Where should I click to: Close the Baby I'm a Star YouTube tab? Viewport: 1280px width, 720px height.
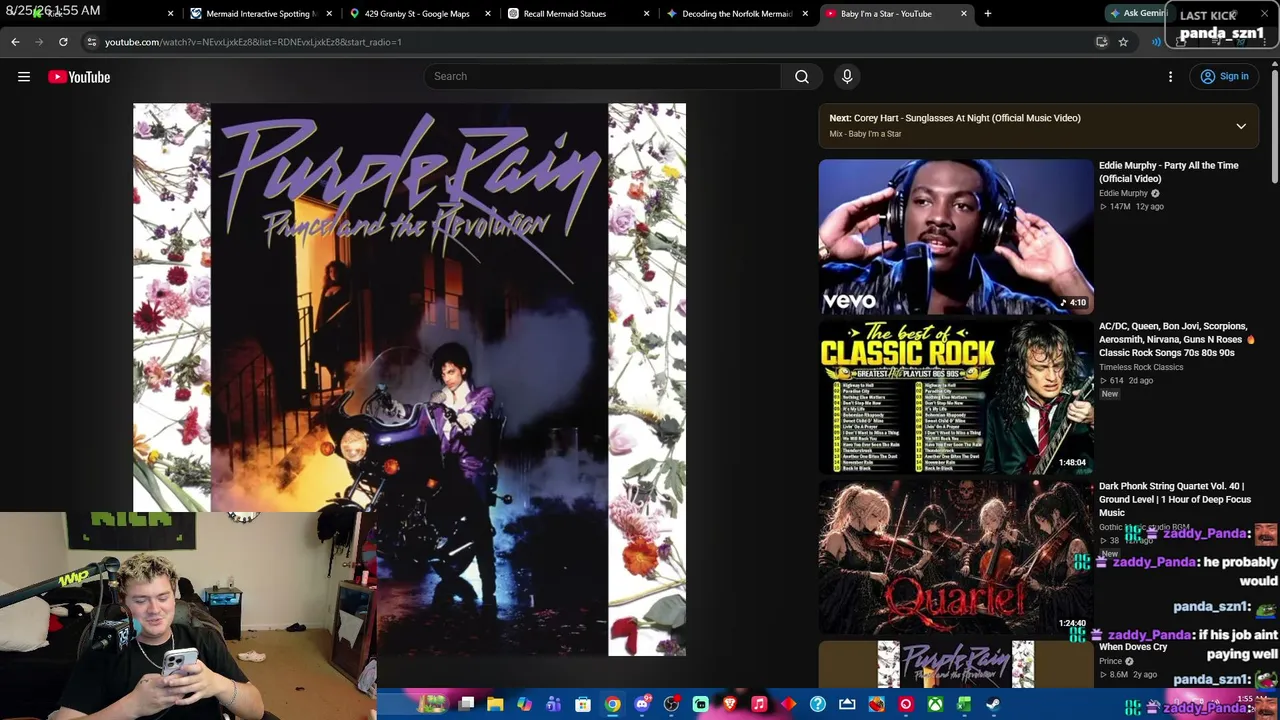point(964,14)
